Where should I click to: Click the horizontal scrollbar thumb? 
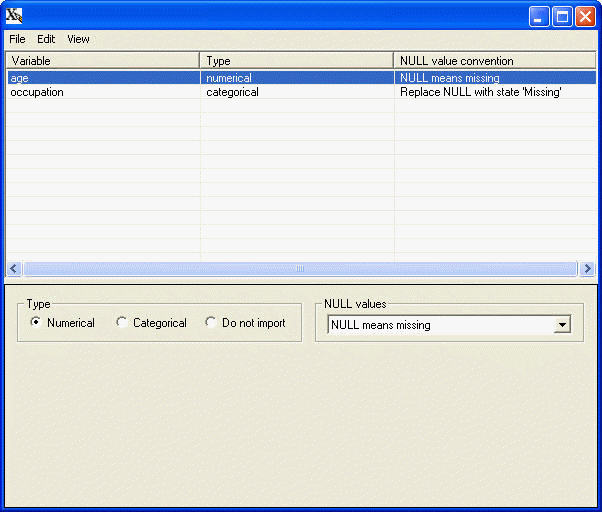tap(300, 269)
